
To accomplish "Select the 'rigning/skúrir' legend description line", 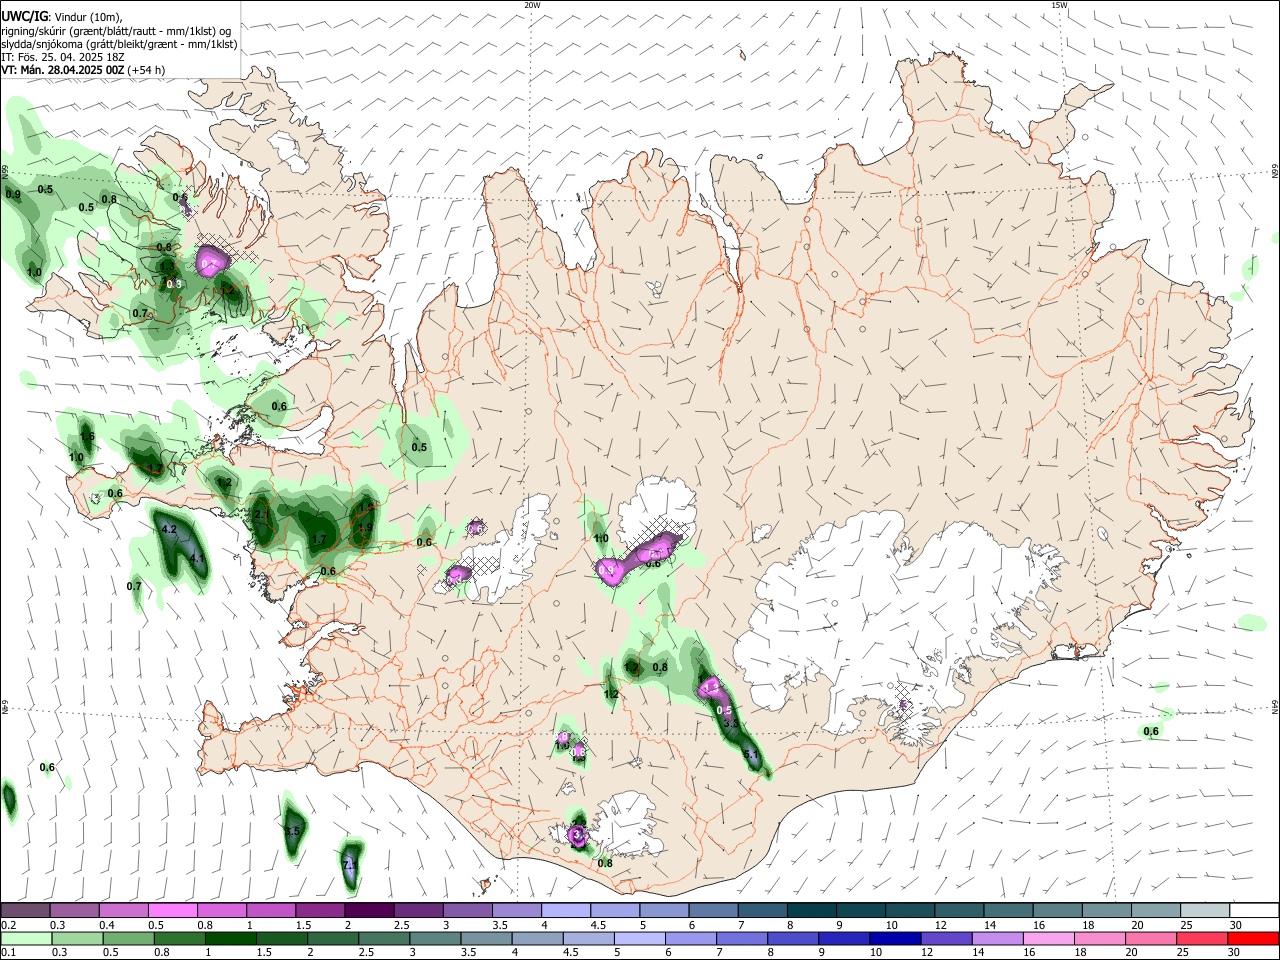I will tap(117, 31).
